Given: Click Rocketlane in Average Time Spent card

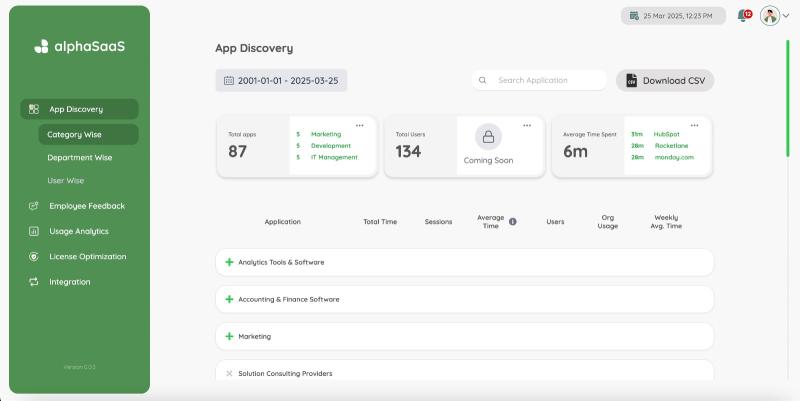Looking at the screenshot, I should [671, 146].
